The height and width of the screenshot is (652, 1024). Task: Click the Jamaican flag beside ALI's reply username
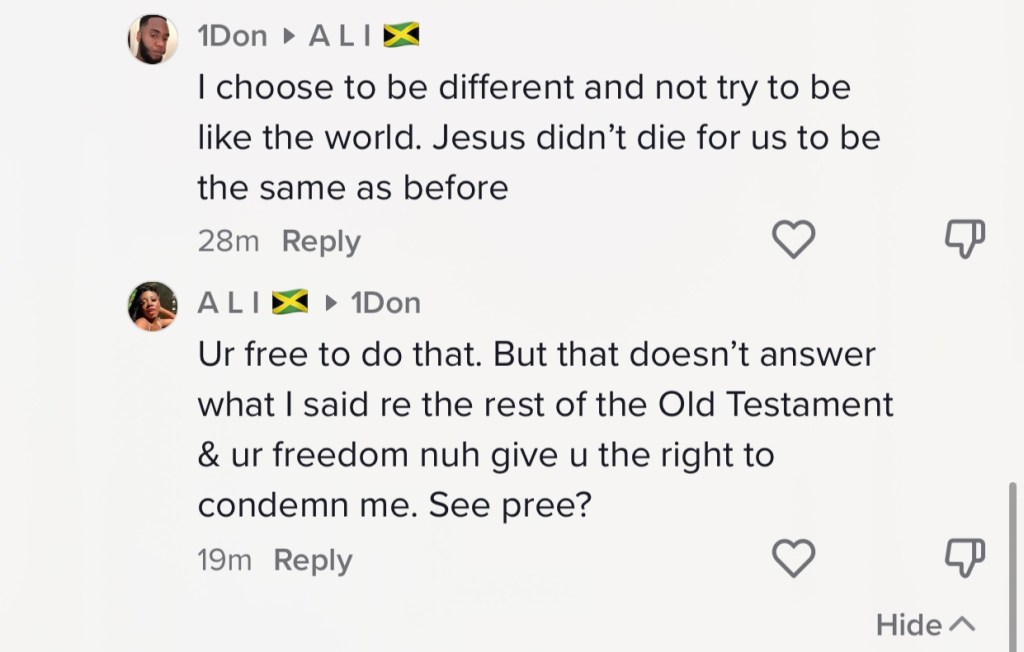click(291, 302)
